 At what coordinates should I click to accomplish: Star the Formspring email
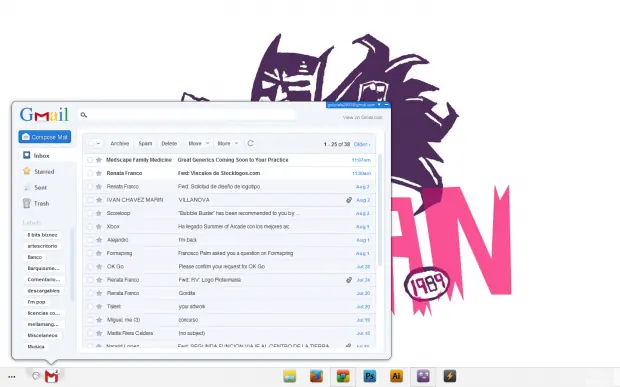(99, 253)
